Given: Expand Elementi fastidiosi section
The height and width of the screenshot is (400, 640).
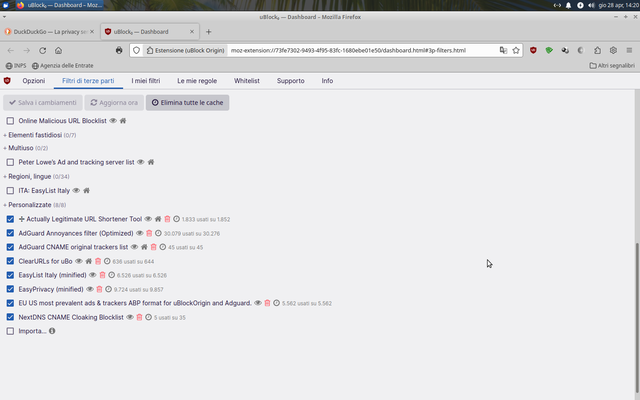Looking at the screenshot, I should (35, 135).
